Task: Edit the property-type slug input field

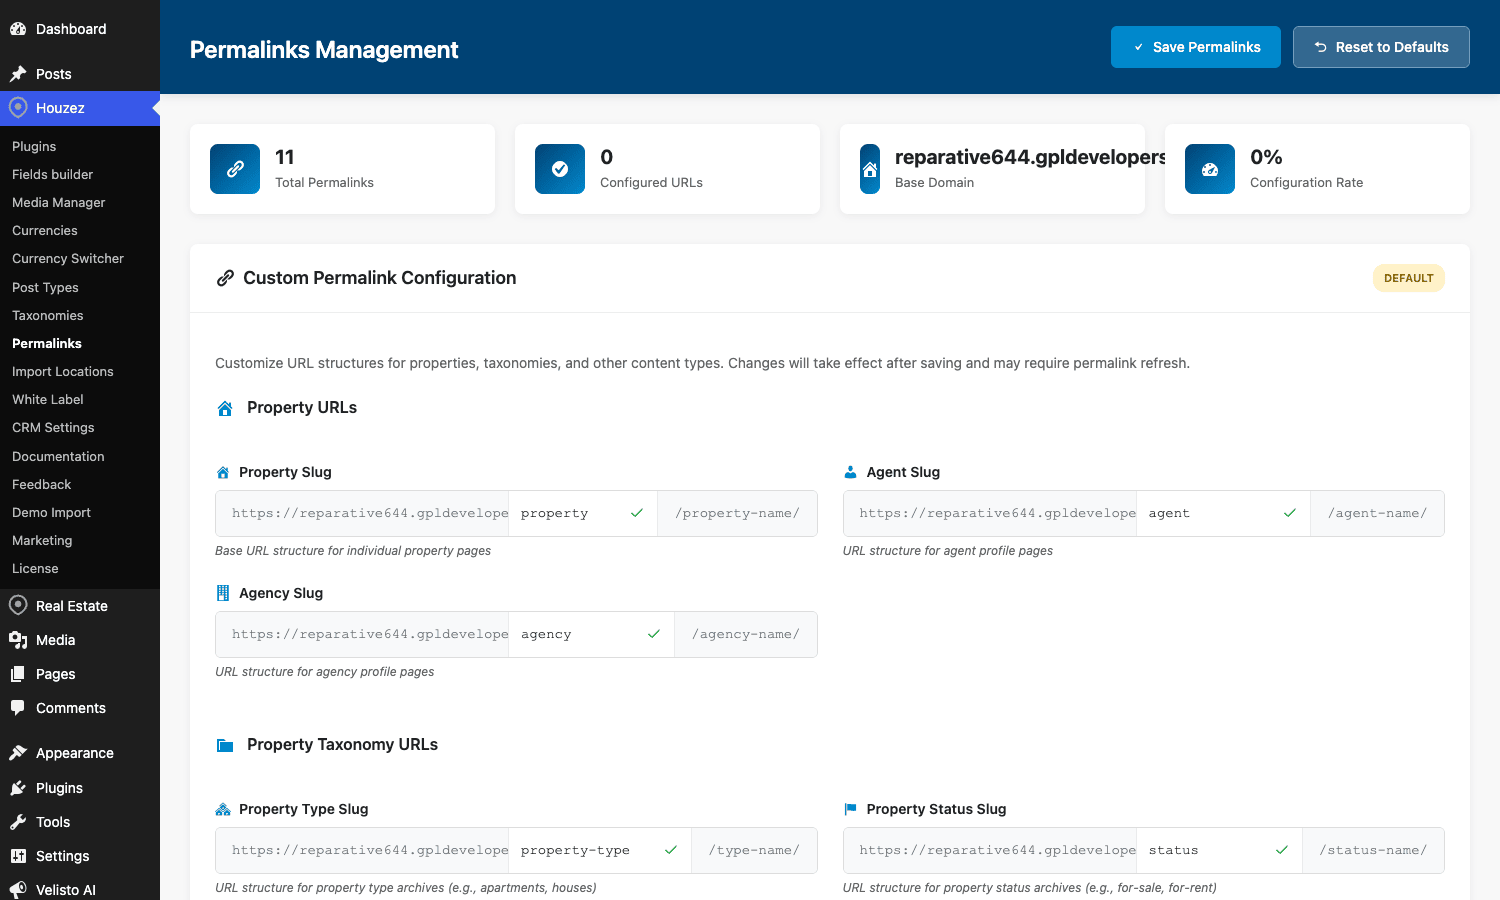Action: [x=599, y=850]
